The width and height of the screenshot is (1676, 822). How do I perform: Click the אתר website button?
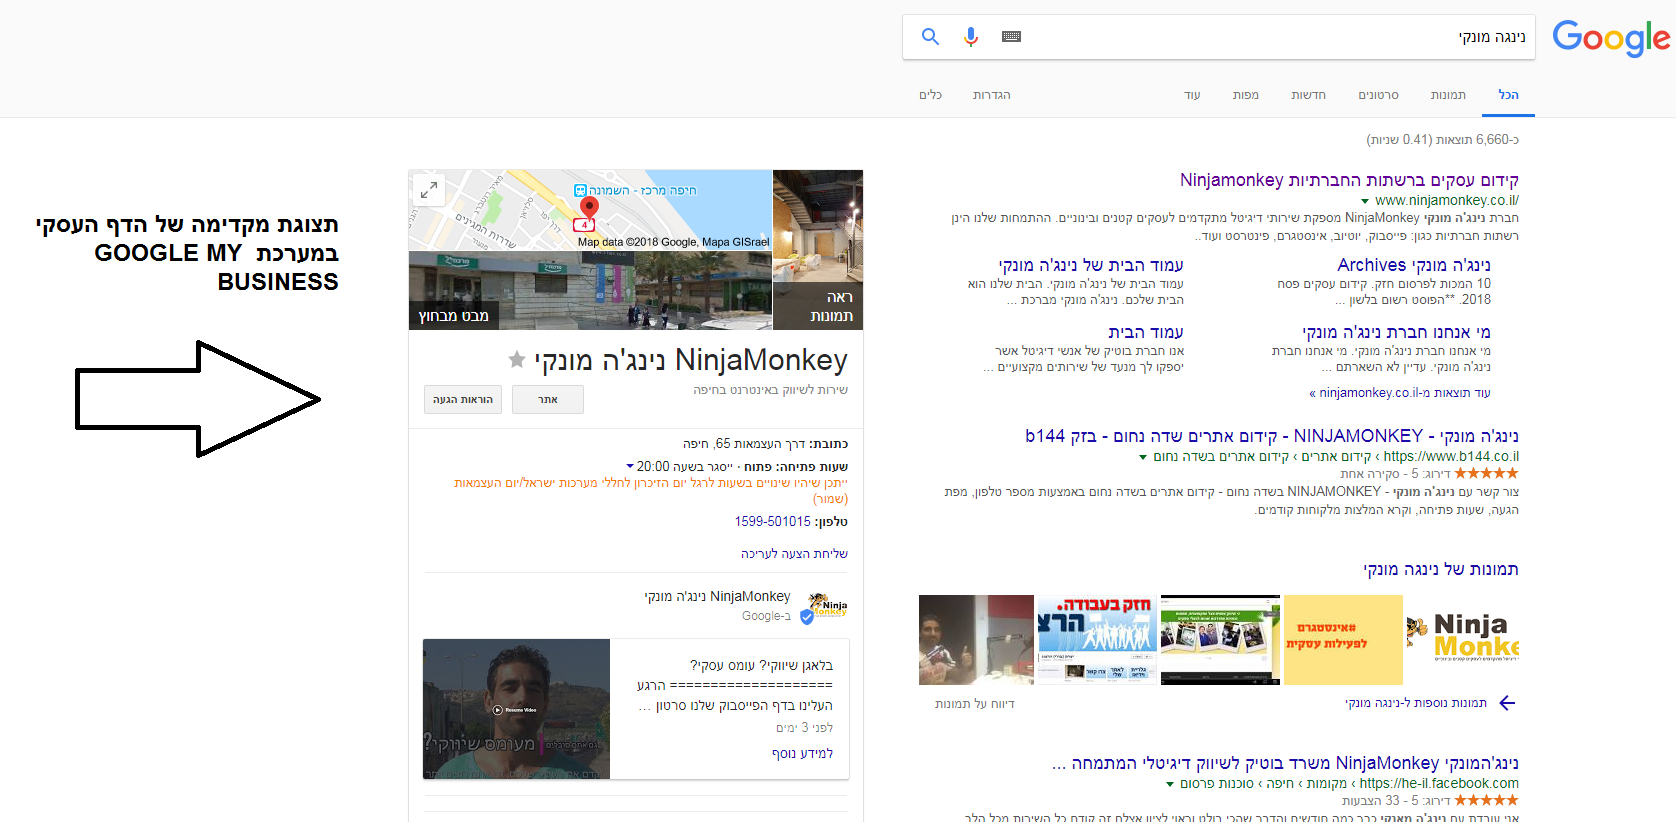pyautogui.click(x=548, y=400)
